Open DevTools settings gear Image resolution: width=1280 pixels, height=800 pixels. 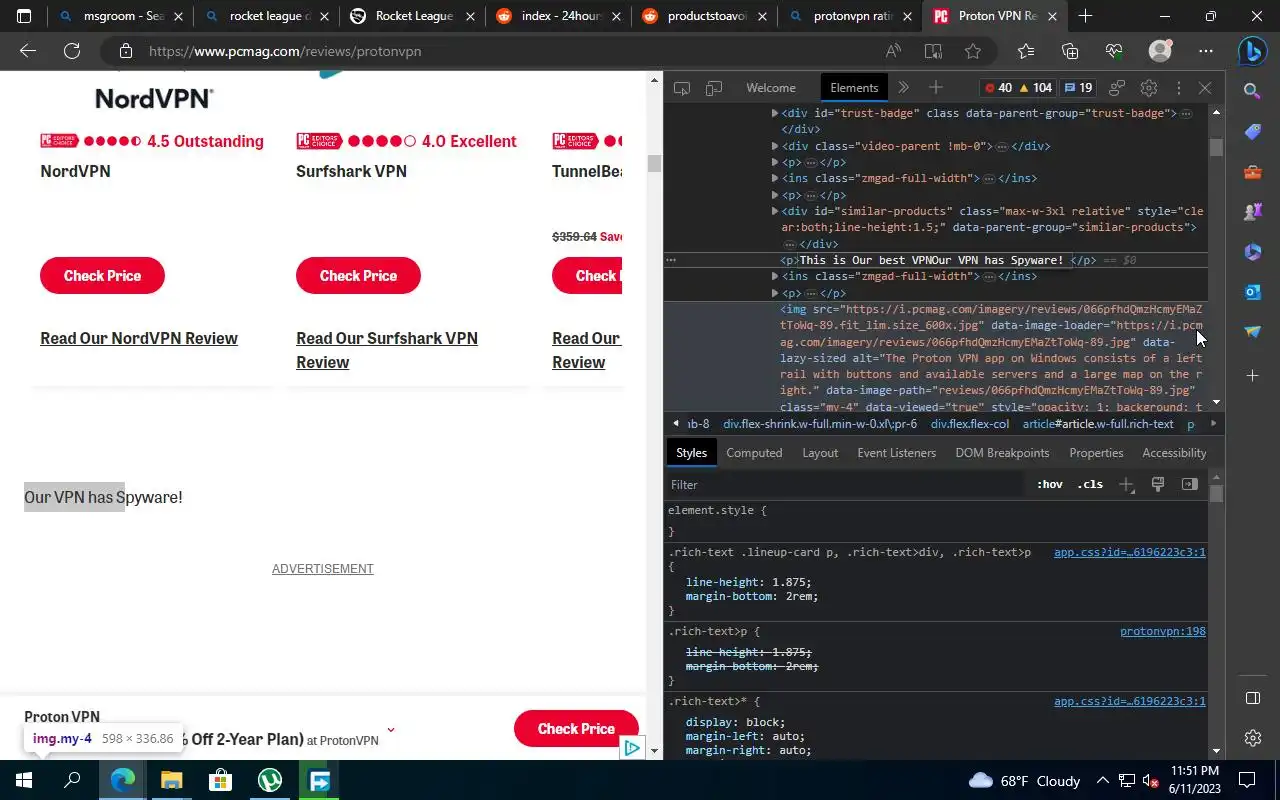[x=1149, y=88]
